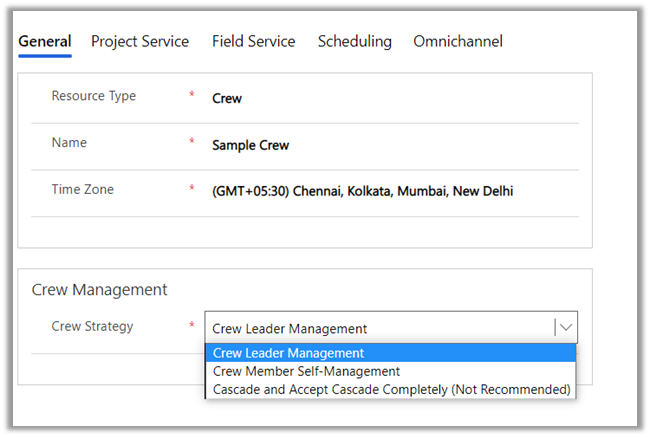The width and height of the screenshot is (650, 437).
Task: Select the Scheduling tab
Action: click(x=355, y=42)
